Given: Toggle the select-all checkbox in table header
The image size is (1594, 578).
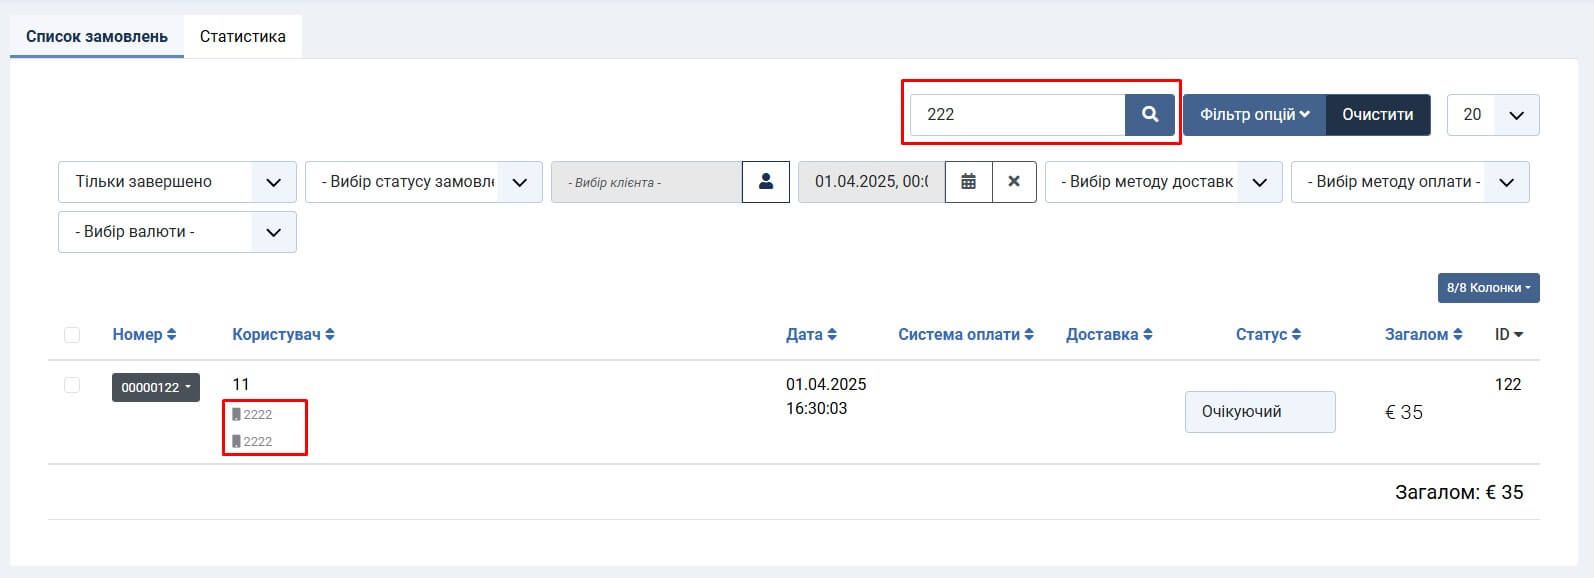Looking at the screenshot, I should tap(72, 335).
